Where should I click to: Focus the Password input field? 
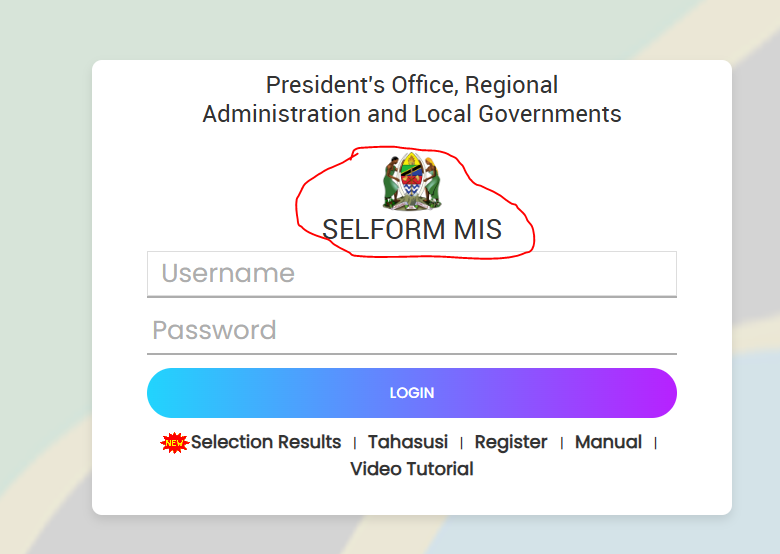412,331
